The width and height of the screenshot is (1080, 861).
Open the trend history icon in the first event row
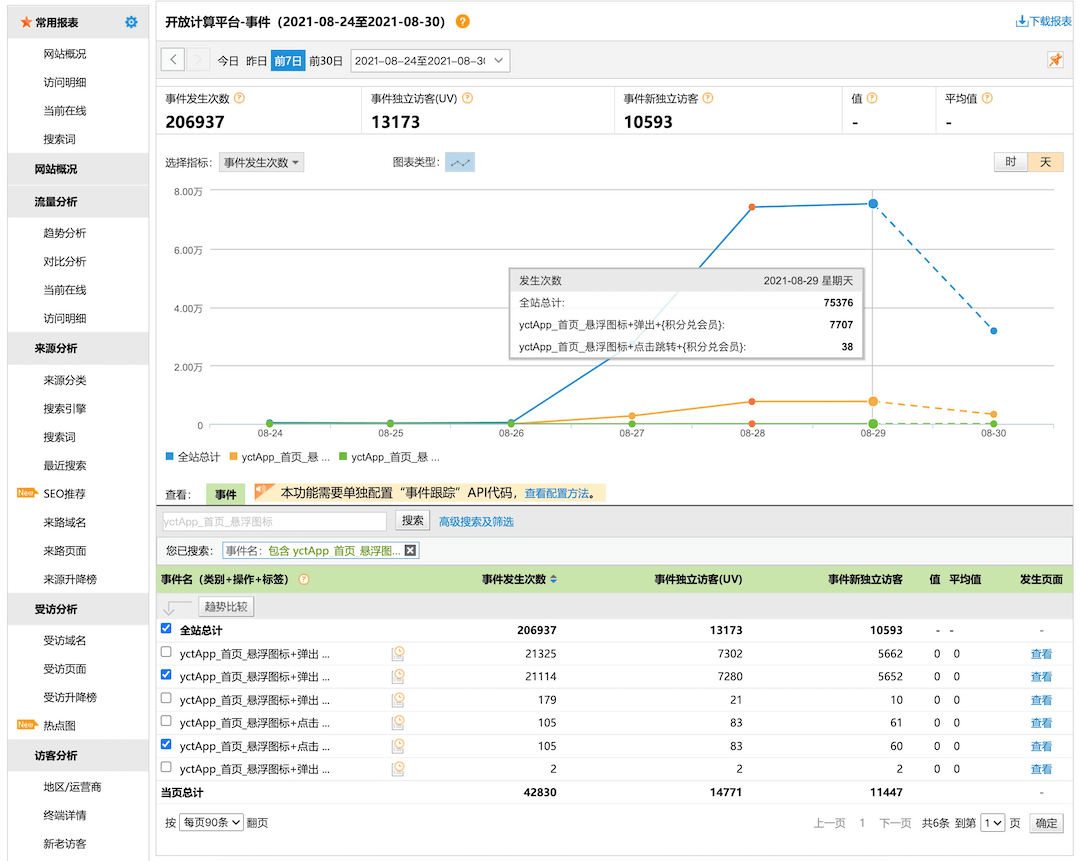coord(398,653)
